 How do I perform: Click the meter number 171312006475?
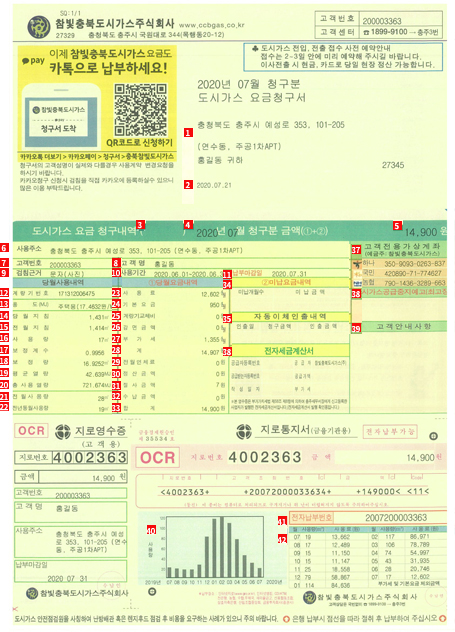point(77,293)
